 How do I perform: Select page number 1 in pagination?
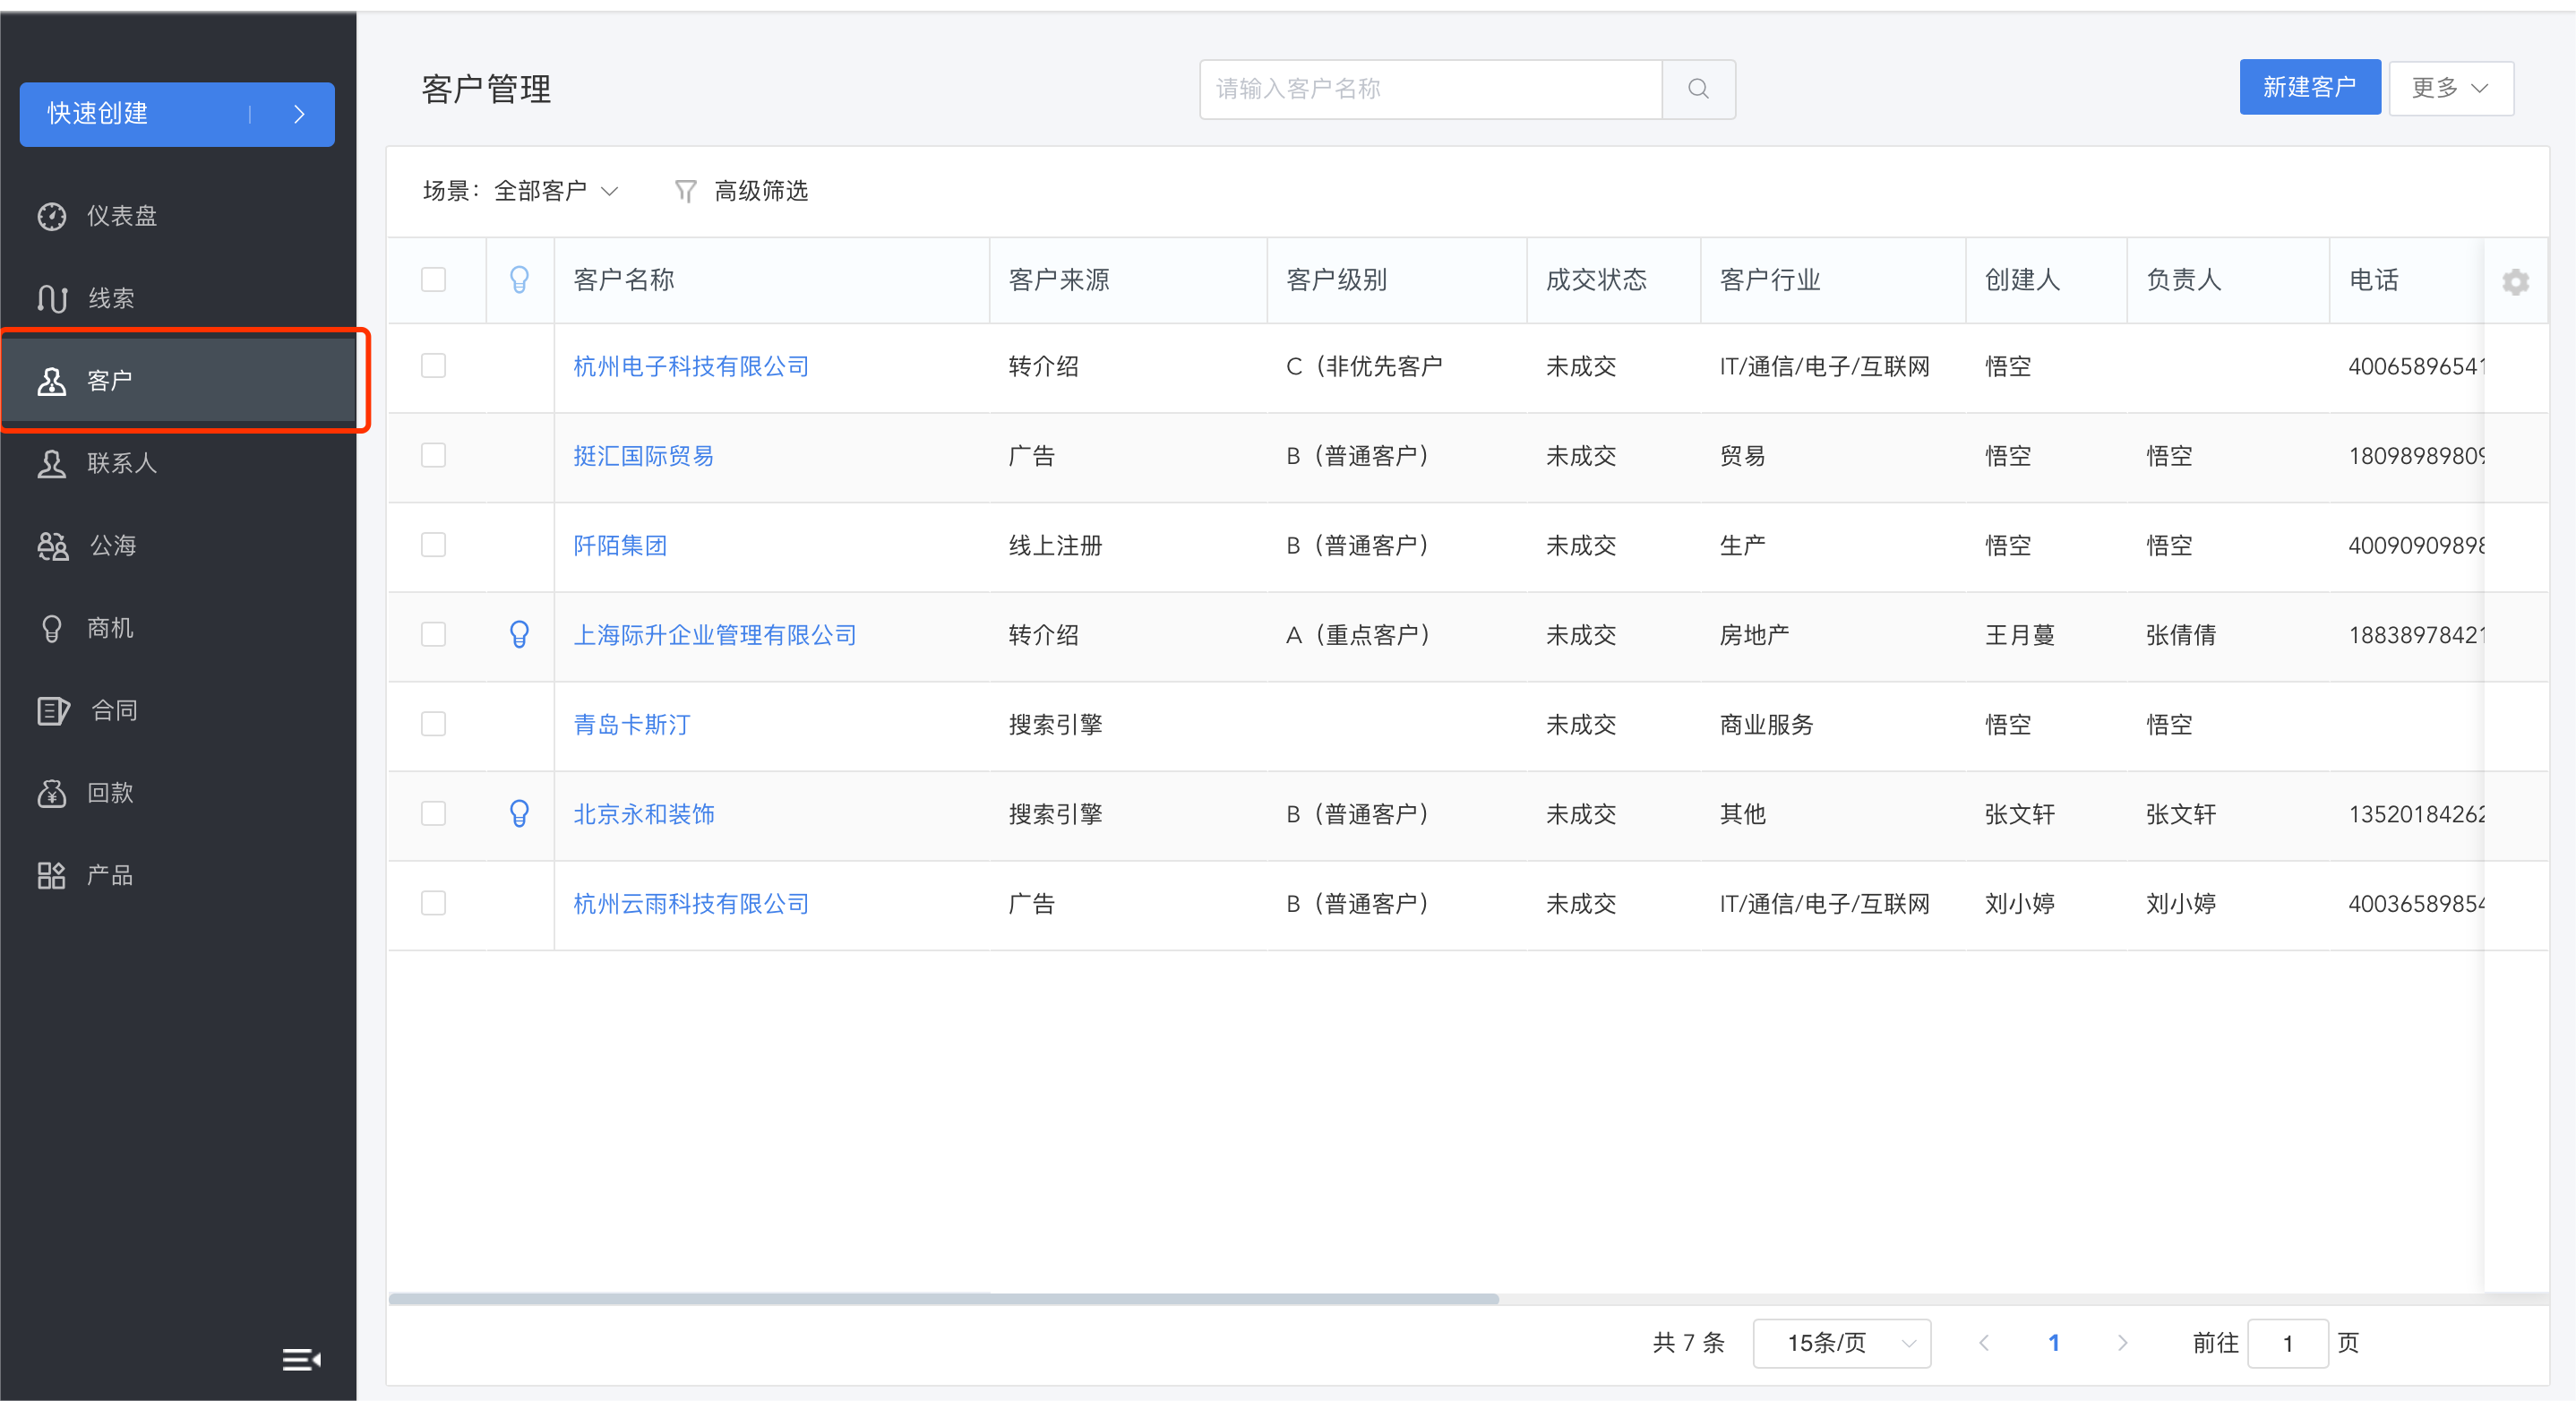tap(2053, 1343)
